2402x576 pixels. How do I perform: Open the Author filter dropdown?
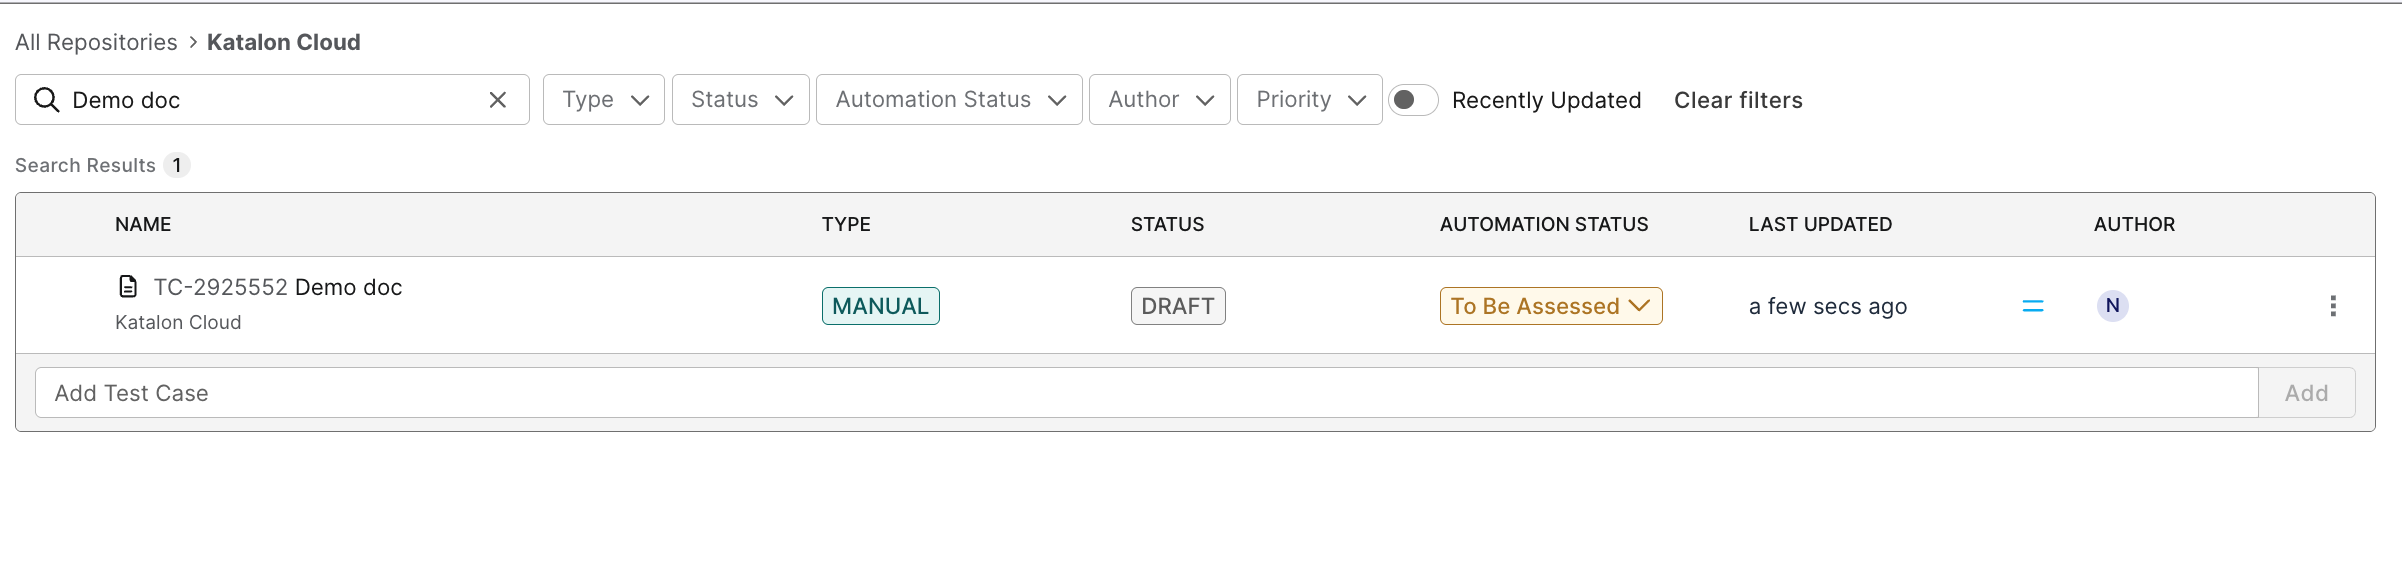click(x=1160, y=100)
